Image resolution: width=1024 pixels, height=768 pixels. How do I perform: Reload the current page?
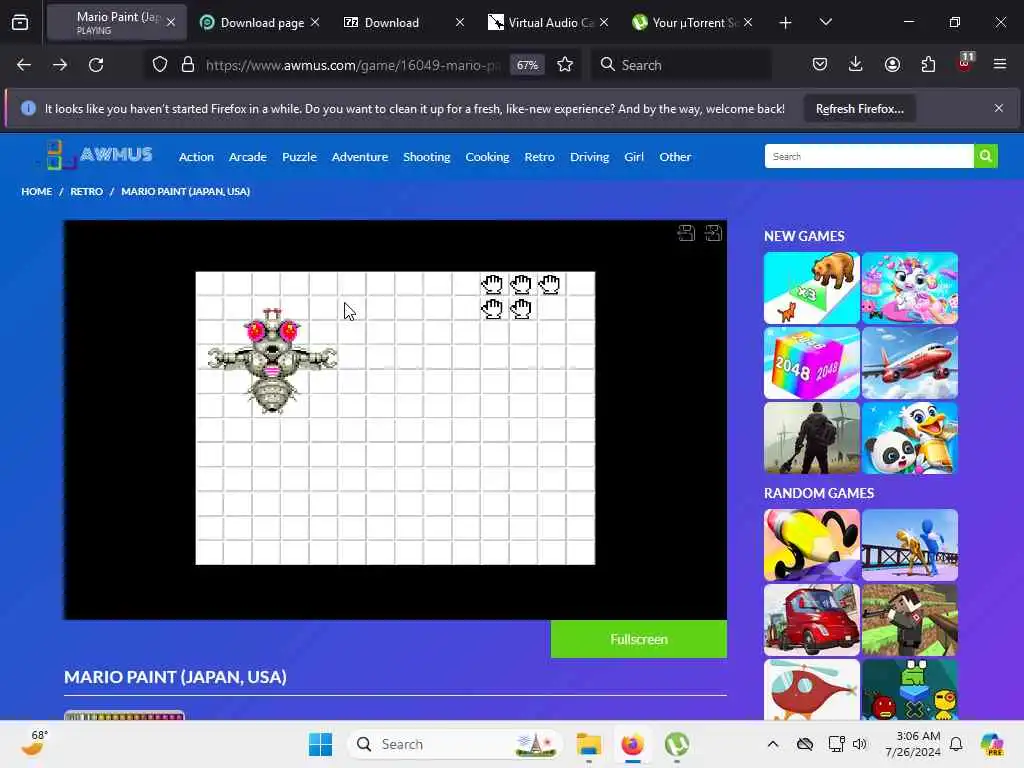(96, 65)
